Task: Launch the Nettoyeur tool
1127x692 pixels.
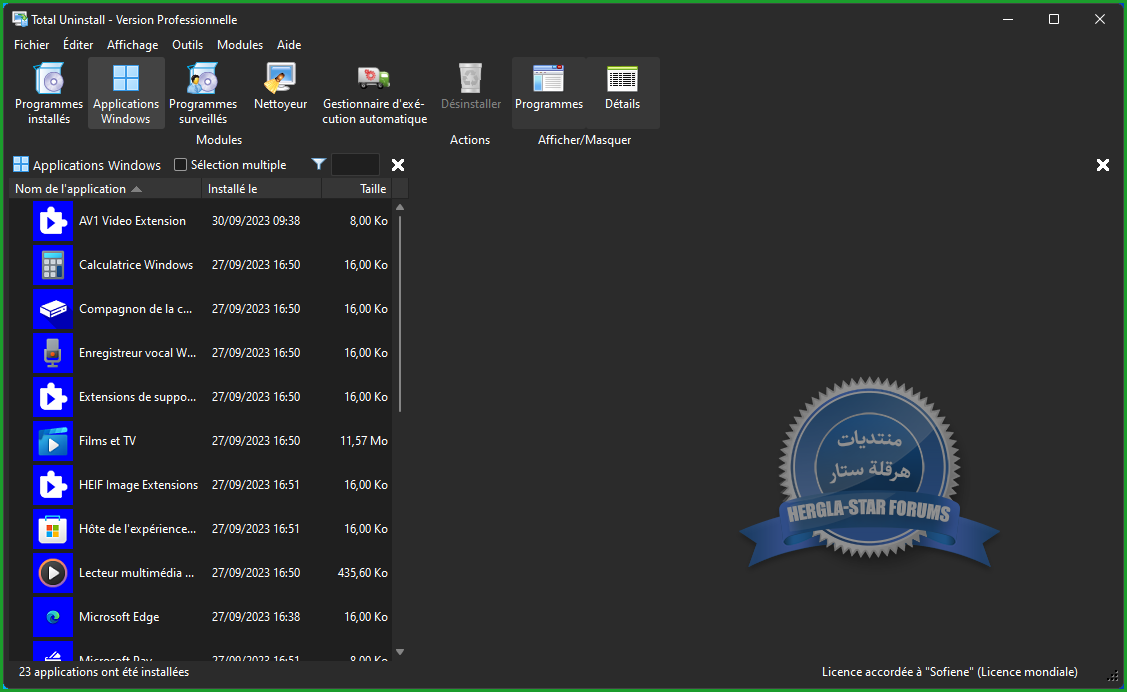Action: (280, 88)
